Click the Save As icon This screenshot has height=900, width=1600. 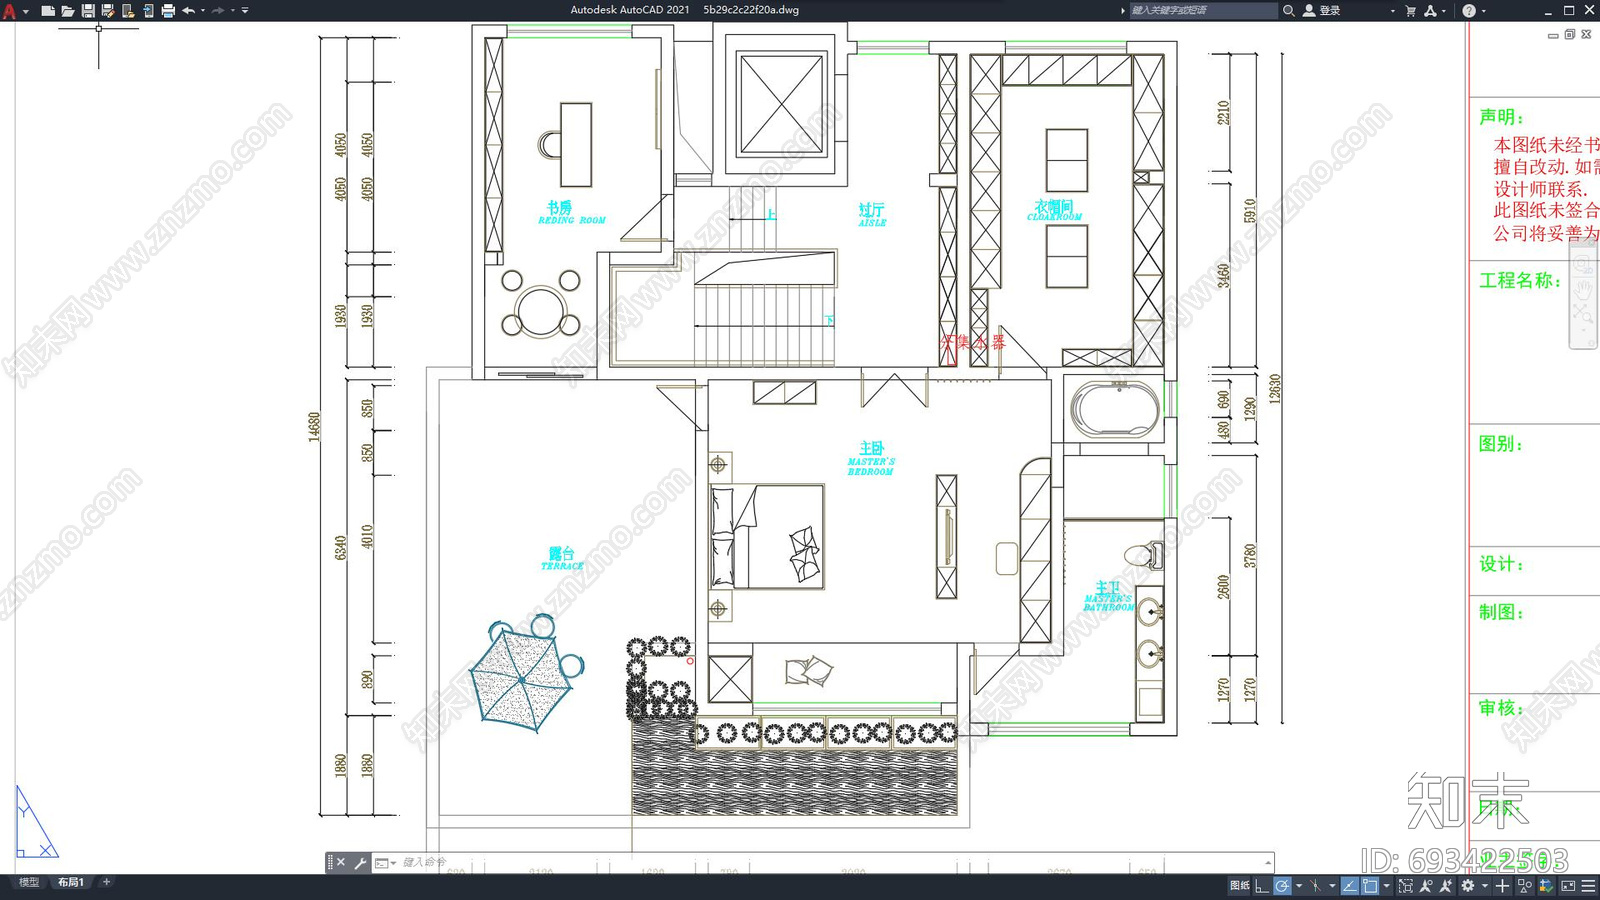point(108,10)
